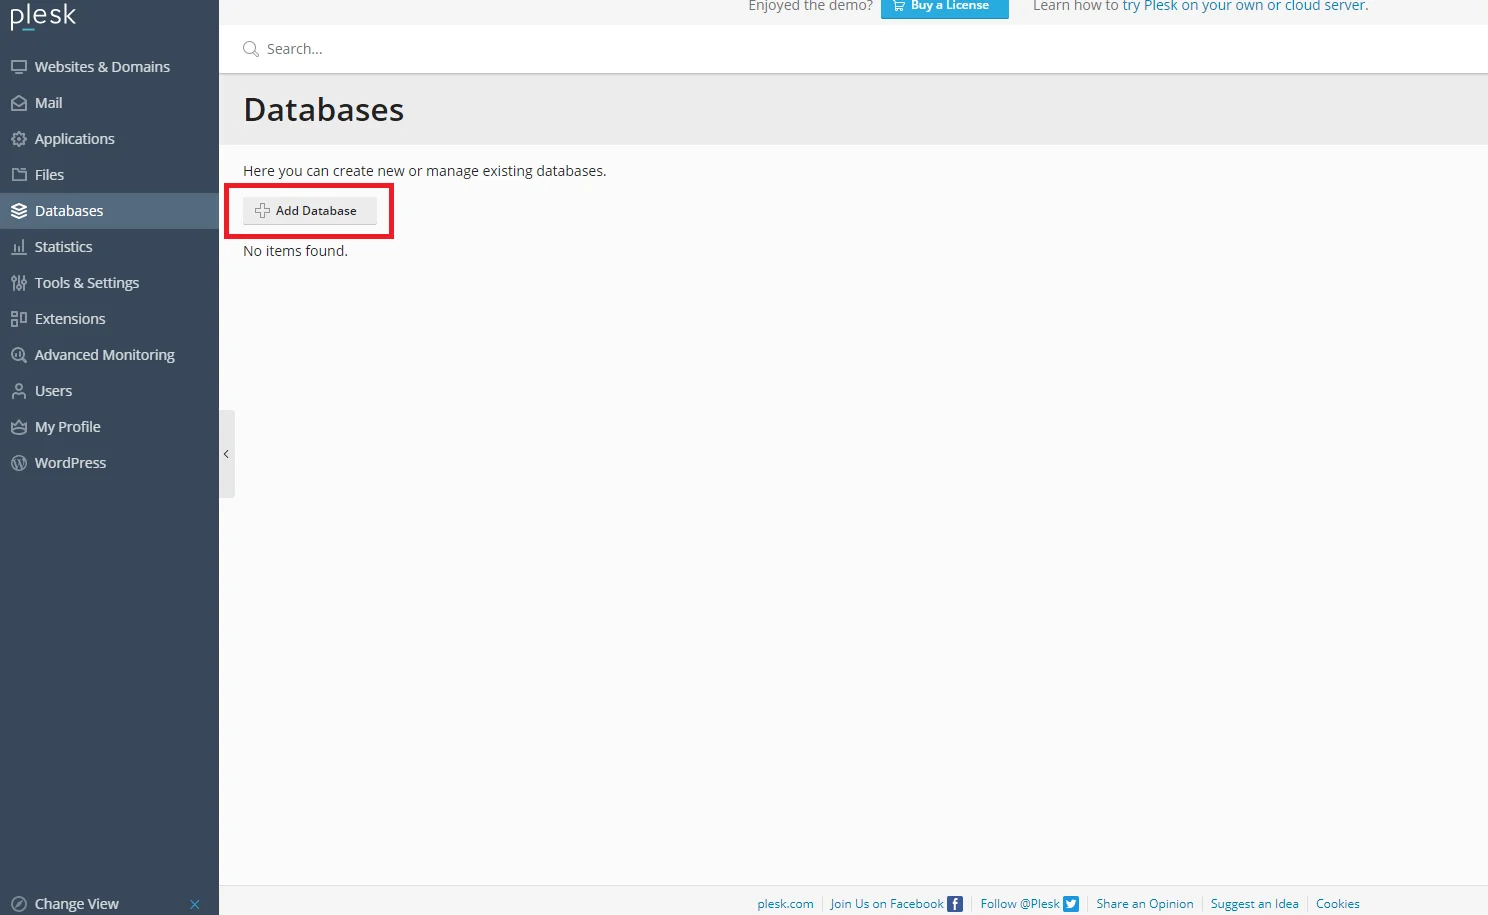Open Advanced Monitoring from sidebar
The height and width of the screenshot is (915, 1488).
tap(104, 355)
